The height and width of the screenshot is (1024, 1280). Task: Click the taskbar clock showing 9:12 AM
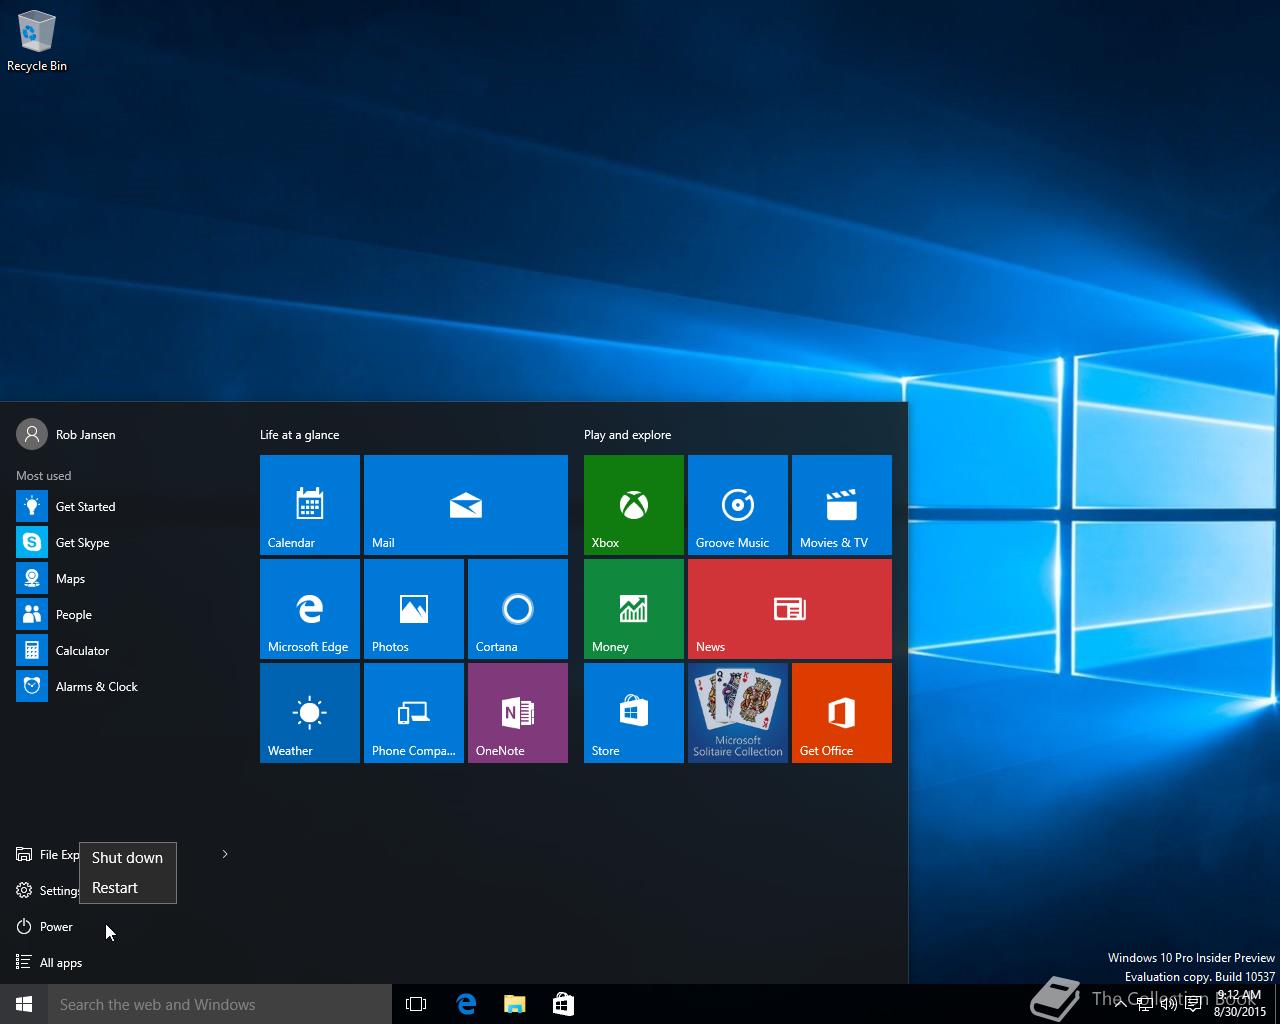(1239, 1004)
